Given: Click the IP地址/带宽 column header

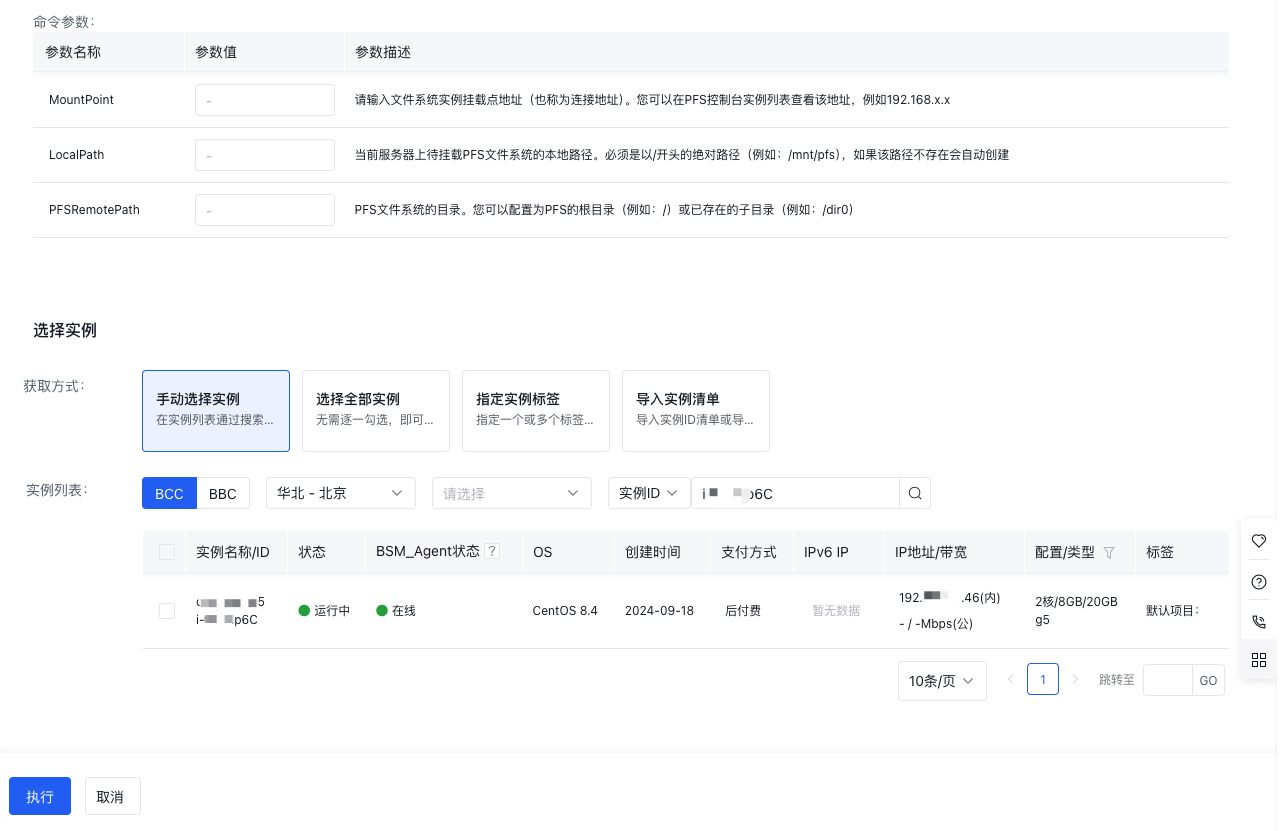Looking at the screenshot, I should pyautogui.click(x=931, y=552).
